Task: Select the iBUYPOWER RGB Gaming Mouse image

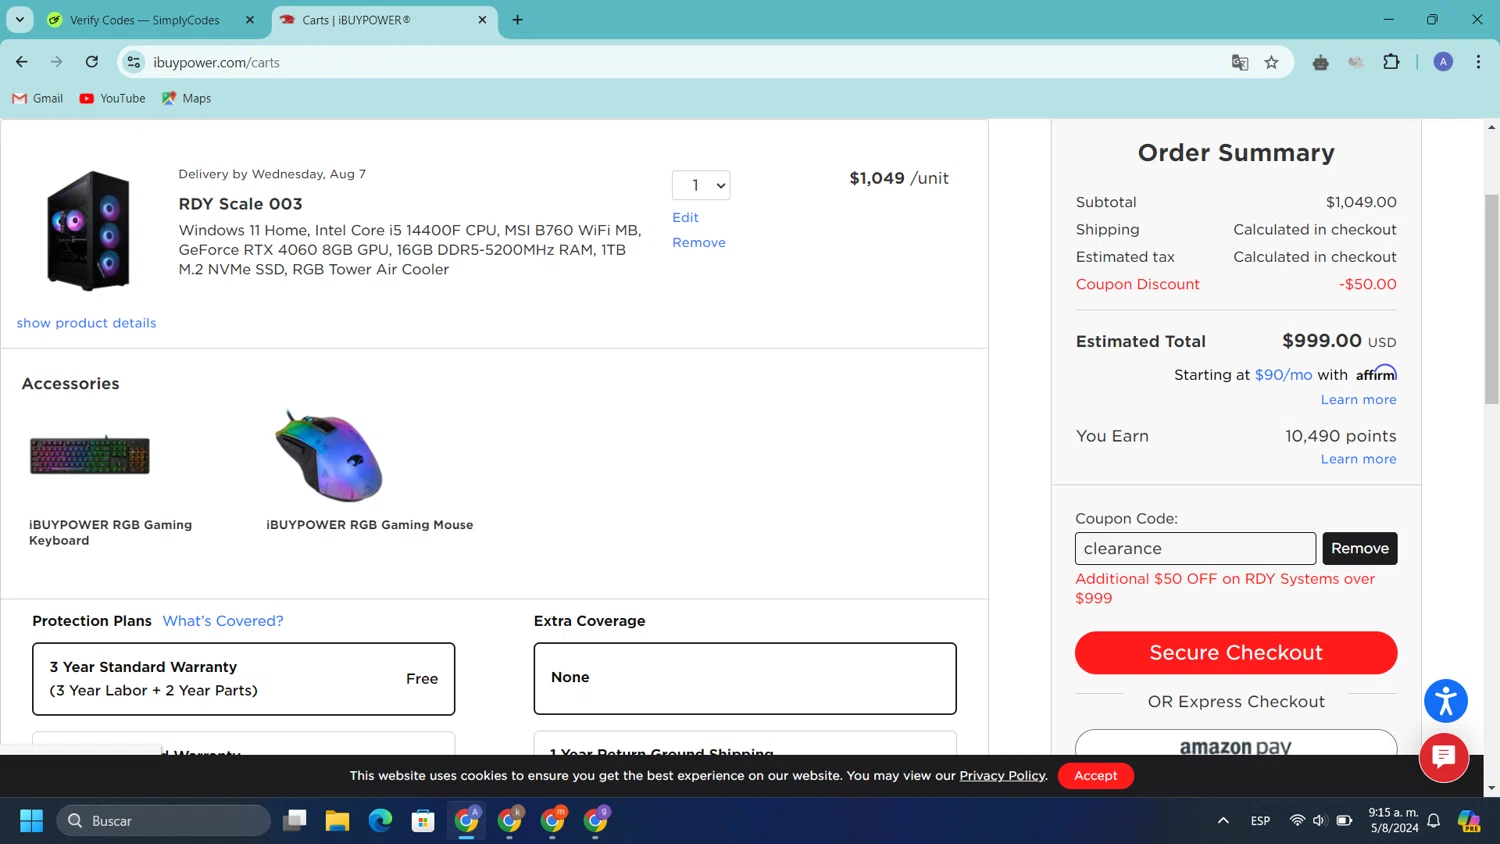Action: [328, 455]
